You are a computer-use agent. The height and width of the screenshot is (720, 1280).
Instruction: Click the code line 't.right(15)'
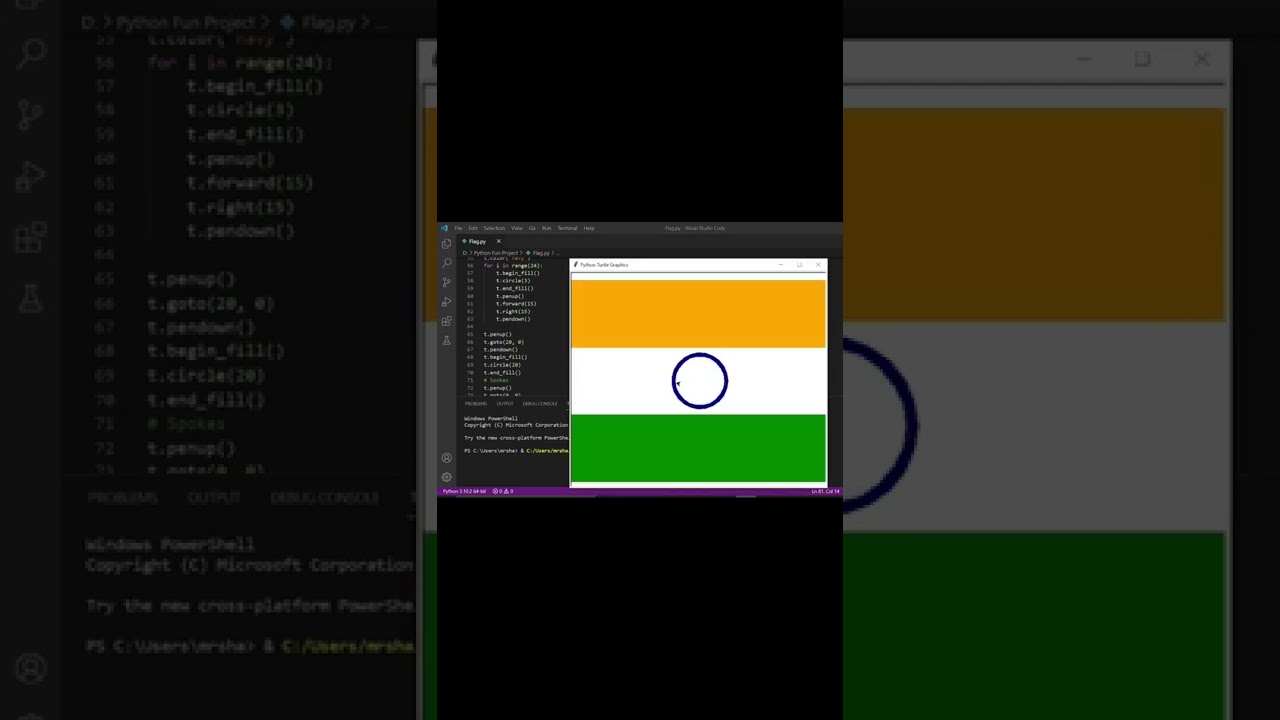[x=513, y=311]
